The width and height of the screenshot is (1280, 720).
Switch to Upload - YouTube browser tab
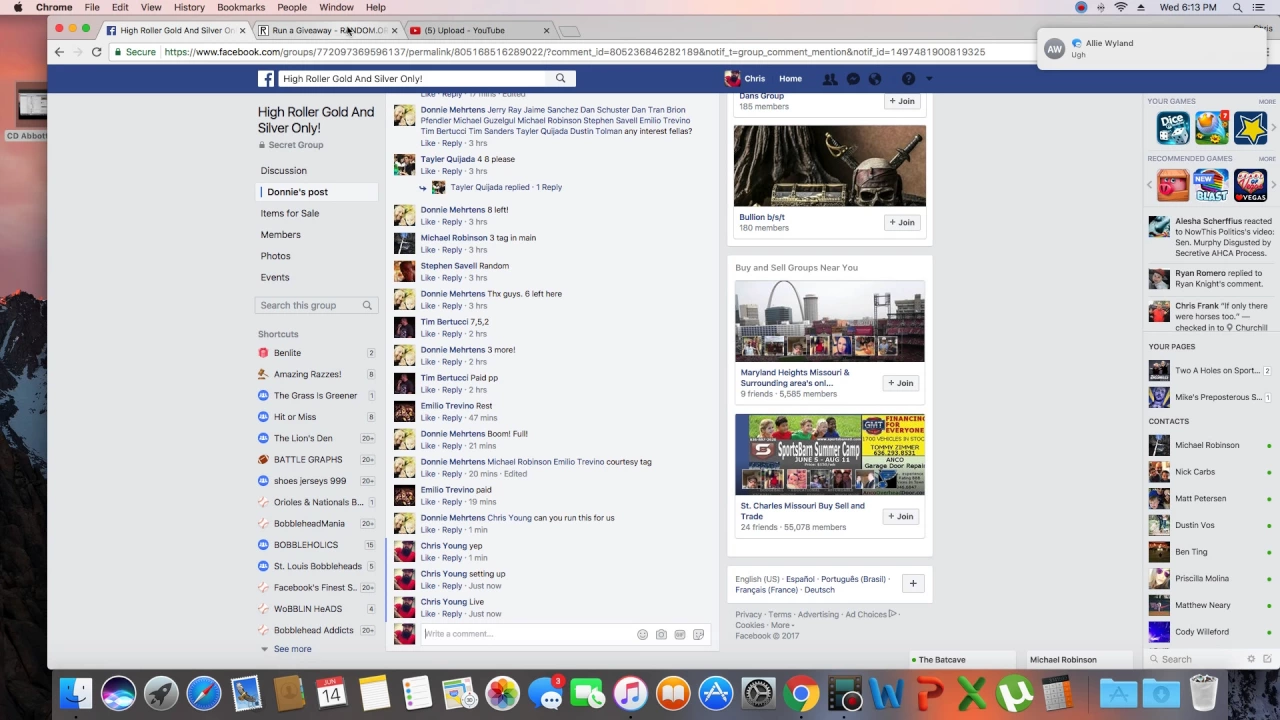tap(478, 30)
